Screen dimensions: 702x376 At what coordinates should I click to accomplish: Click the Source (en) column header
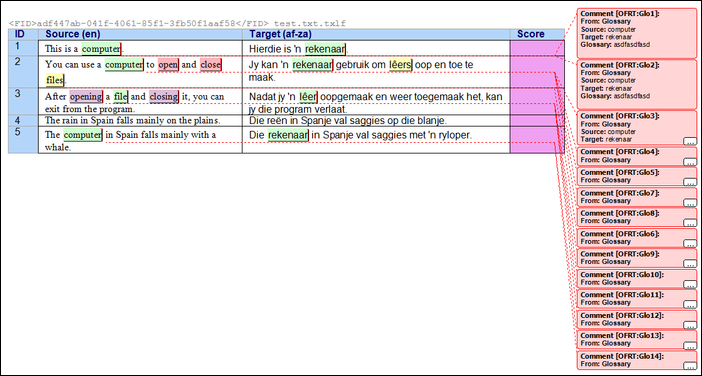click(140, 34)
